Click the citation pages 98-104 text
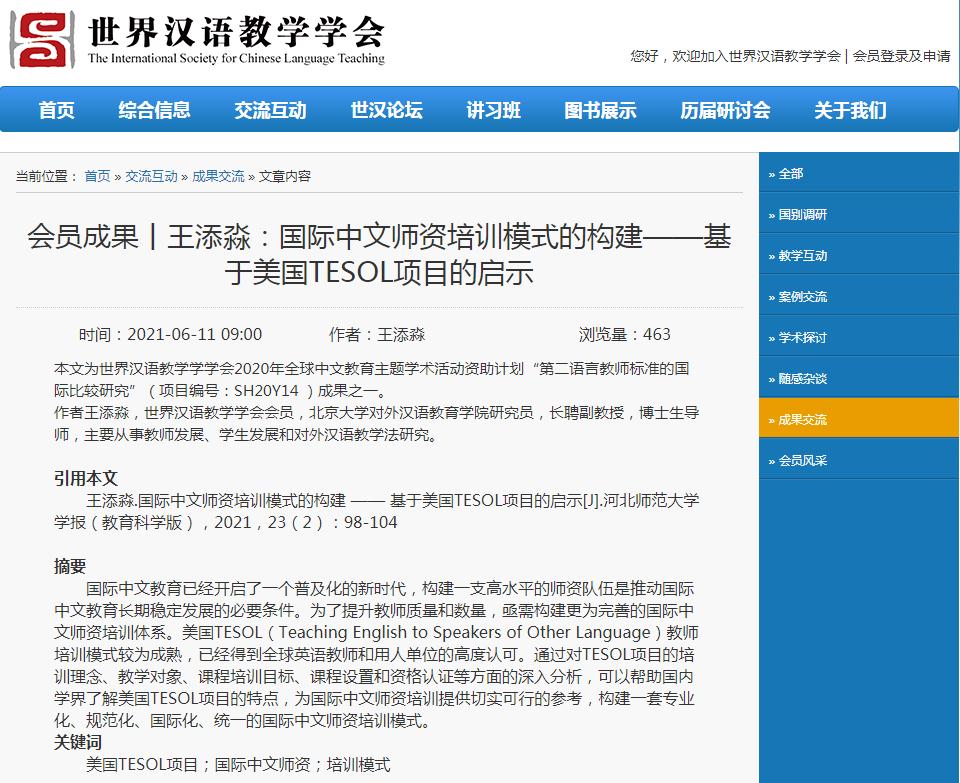This screenshot has height=783, width=960. click(370, 522)
